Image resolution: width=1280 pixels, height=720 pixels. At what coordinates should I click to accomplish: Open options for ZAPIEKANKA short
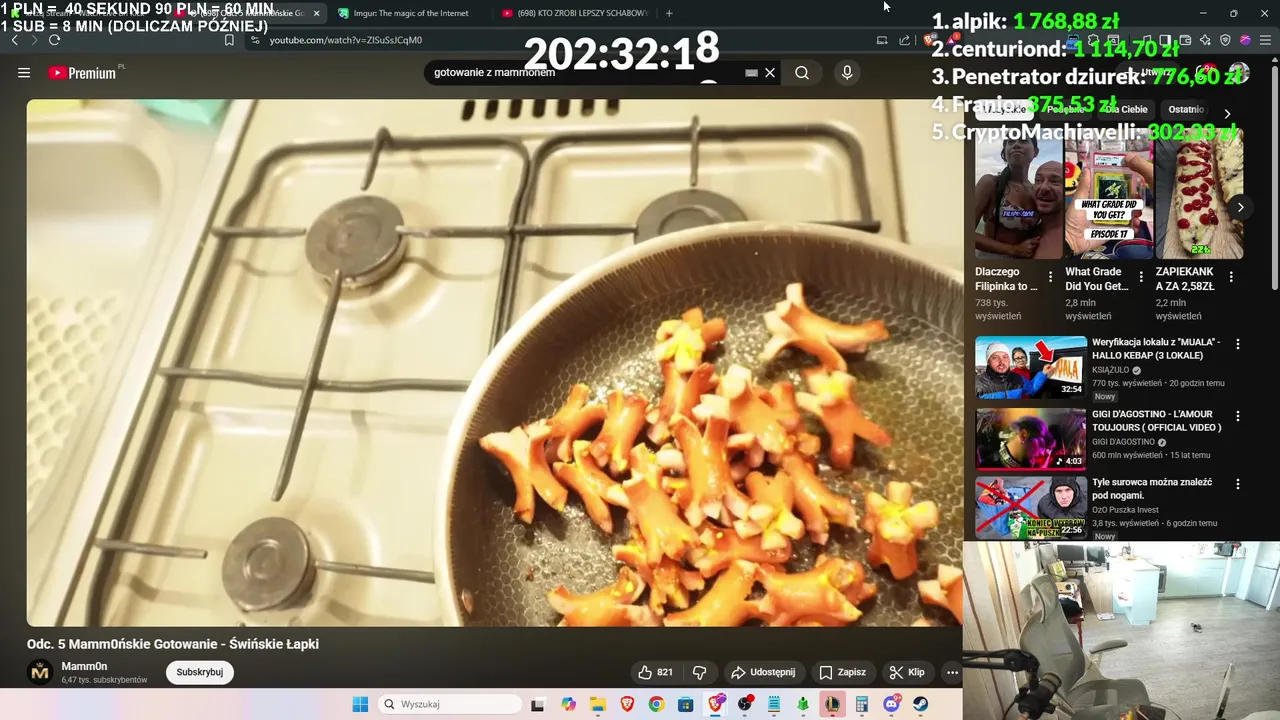coord(1231,277)
